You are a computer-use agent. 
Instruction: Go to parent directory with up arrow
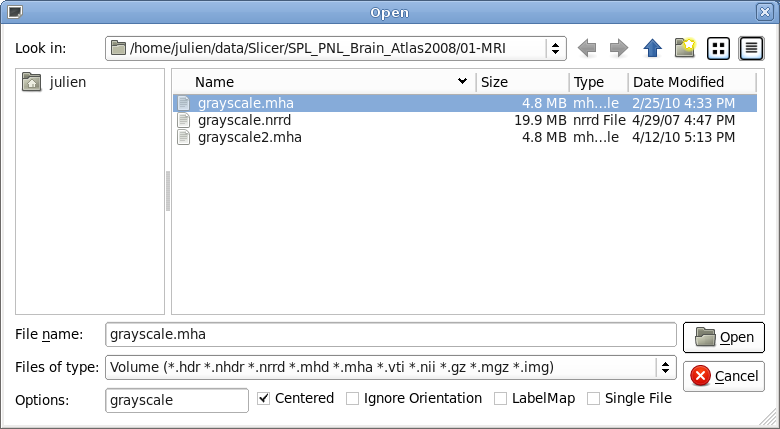point(652,48)
